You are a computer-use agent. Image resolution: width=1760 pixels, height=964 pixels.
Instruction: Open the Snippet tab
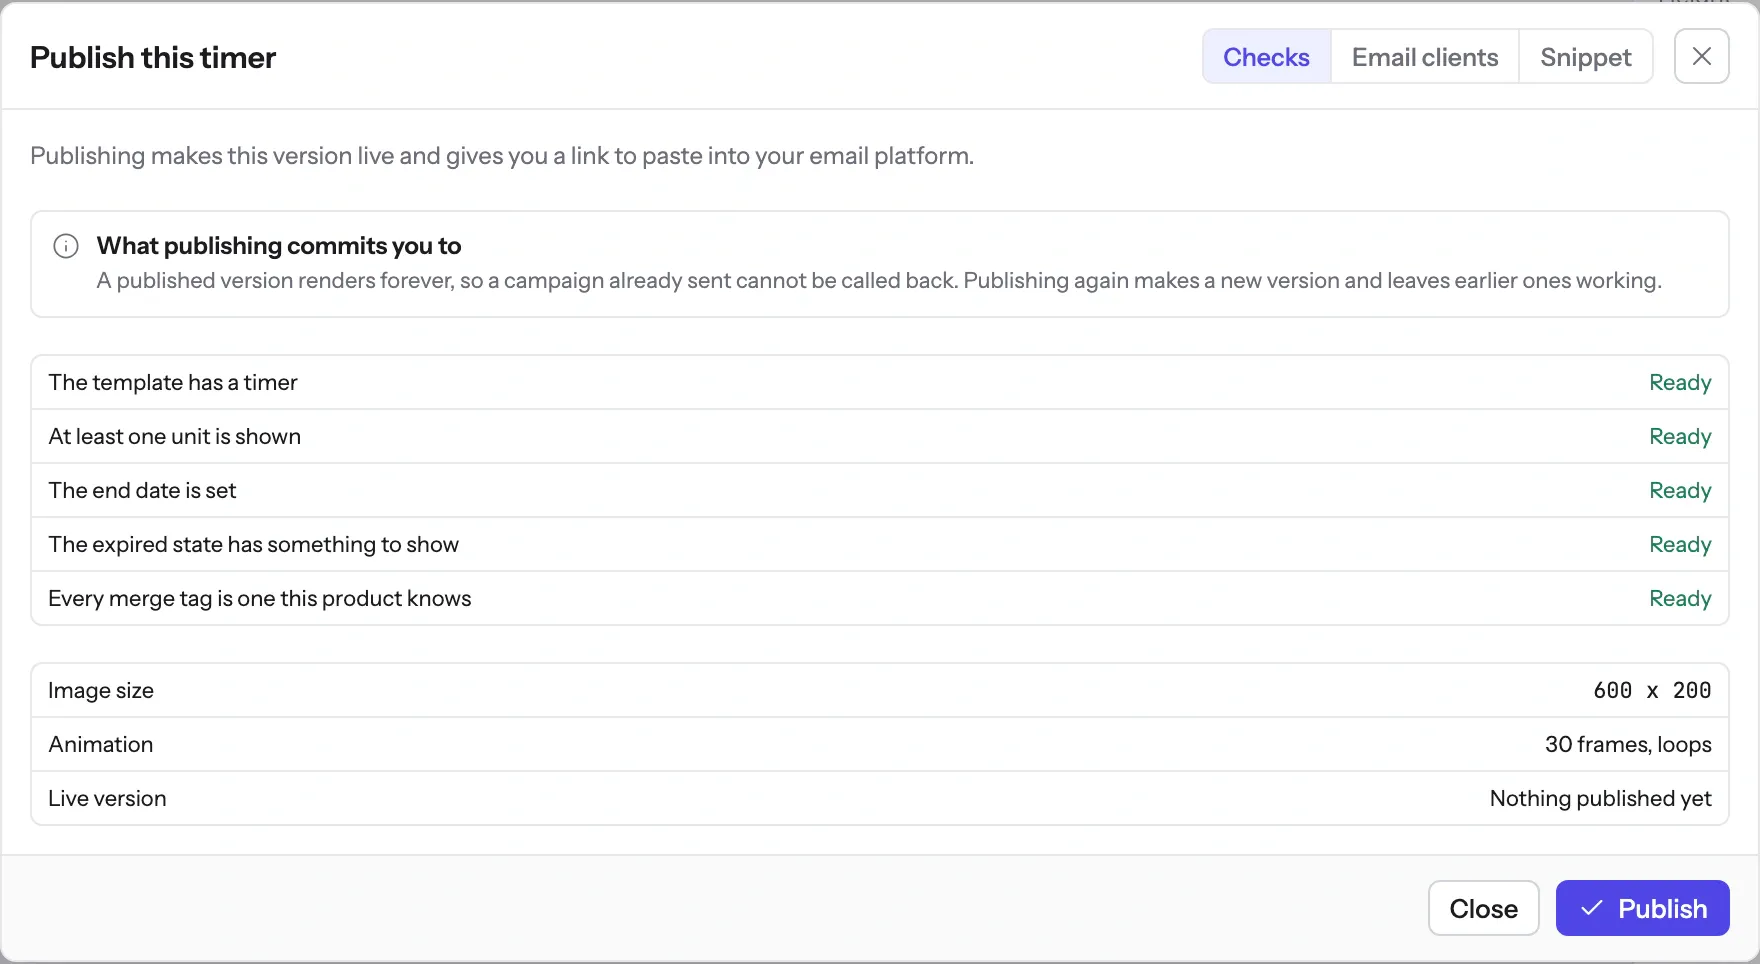click(x=1586, y=57)
